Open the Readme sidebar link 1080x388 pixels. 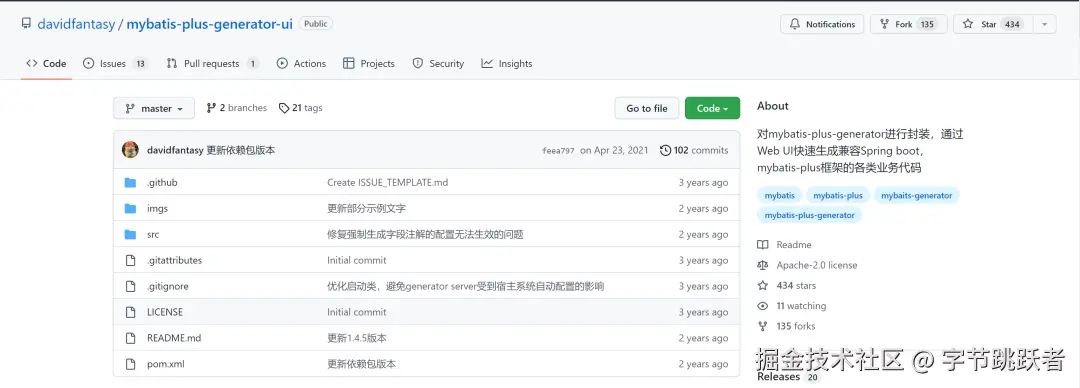click(x=785, y=245)
